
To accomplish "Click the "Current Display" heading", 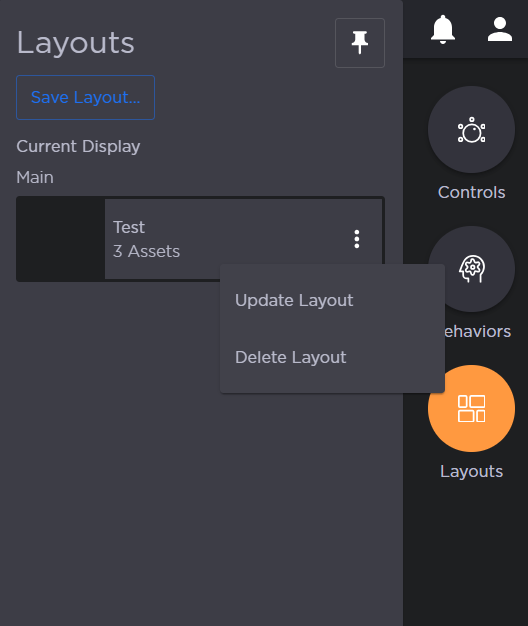I will (78, 147).
